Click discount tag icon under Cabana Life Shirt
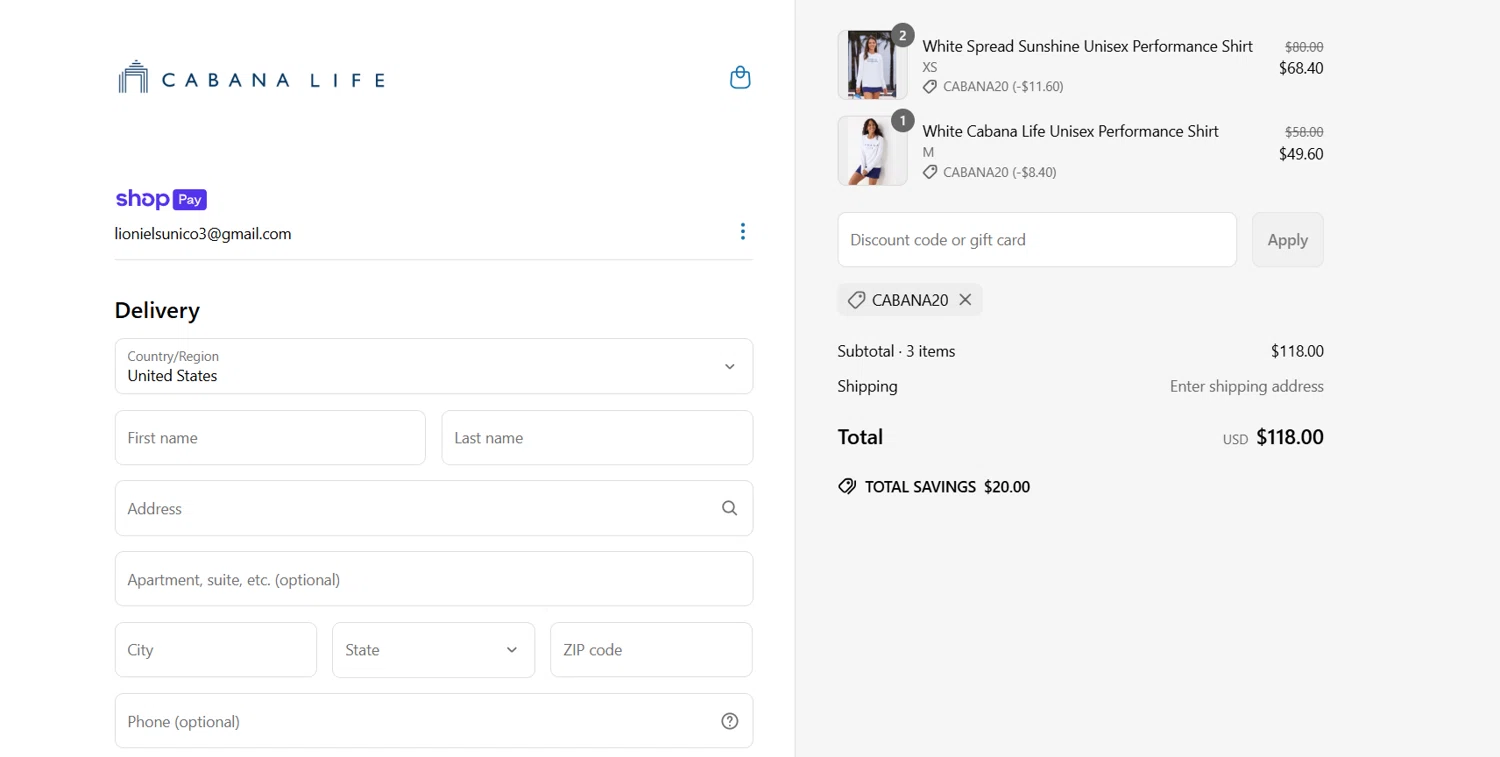 (930, 172)
